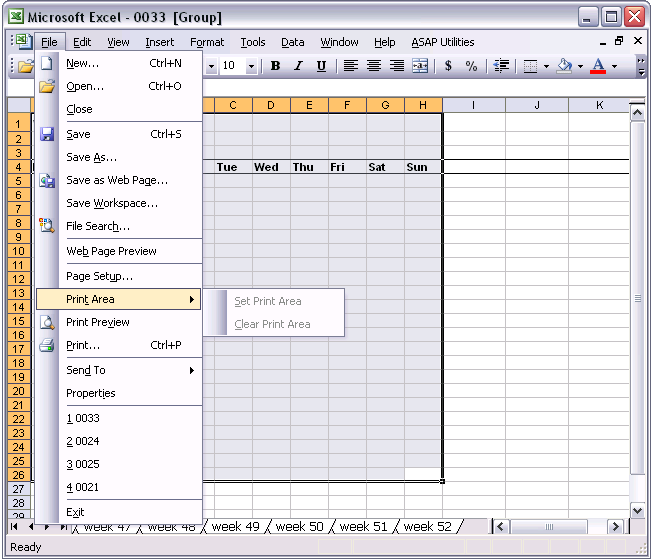This screenshot has width=651, height=559.
Task: Choose Exit from the File menu
Action: (119, 512)
